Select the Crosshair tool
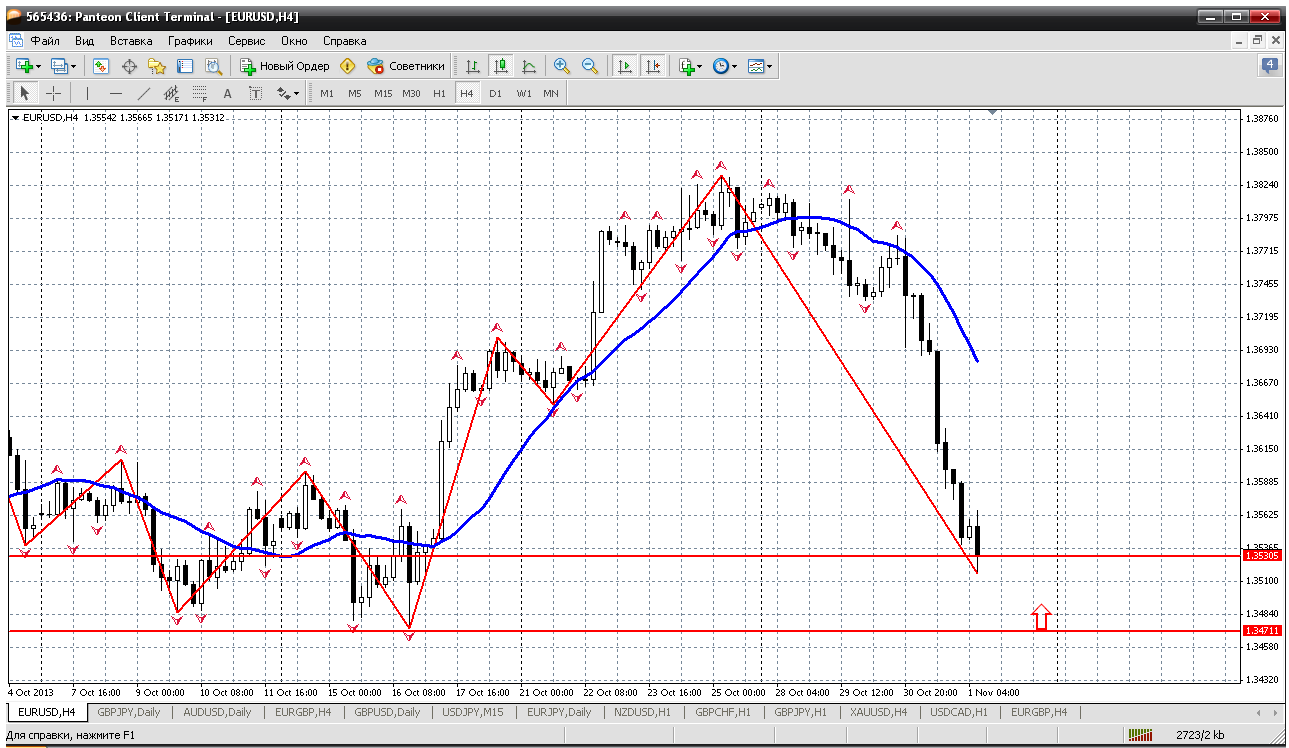The image size is (1289, 748). point(53,93)
